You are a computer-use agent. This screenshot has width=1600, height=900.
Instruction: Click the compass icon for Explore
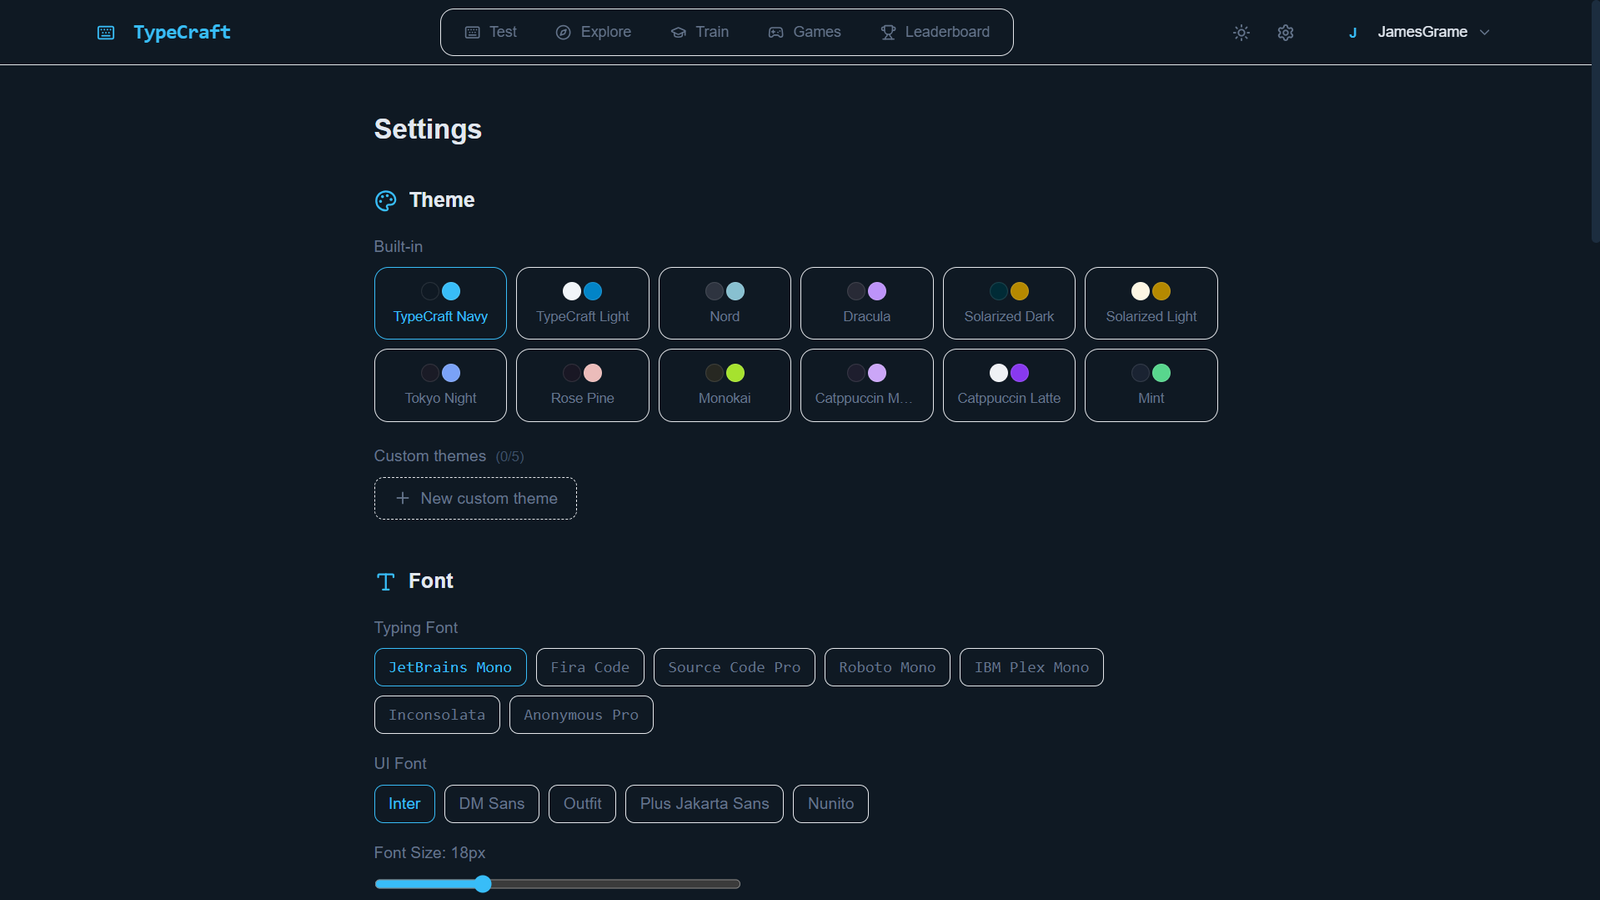[x=563, y=33]
